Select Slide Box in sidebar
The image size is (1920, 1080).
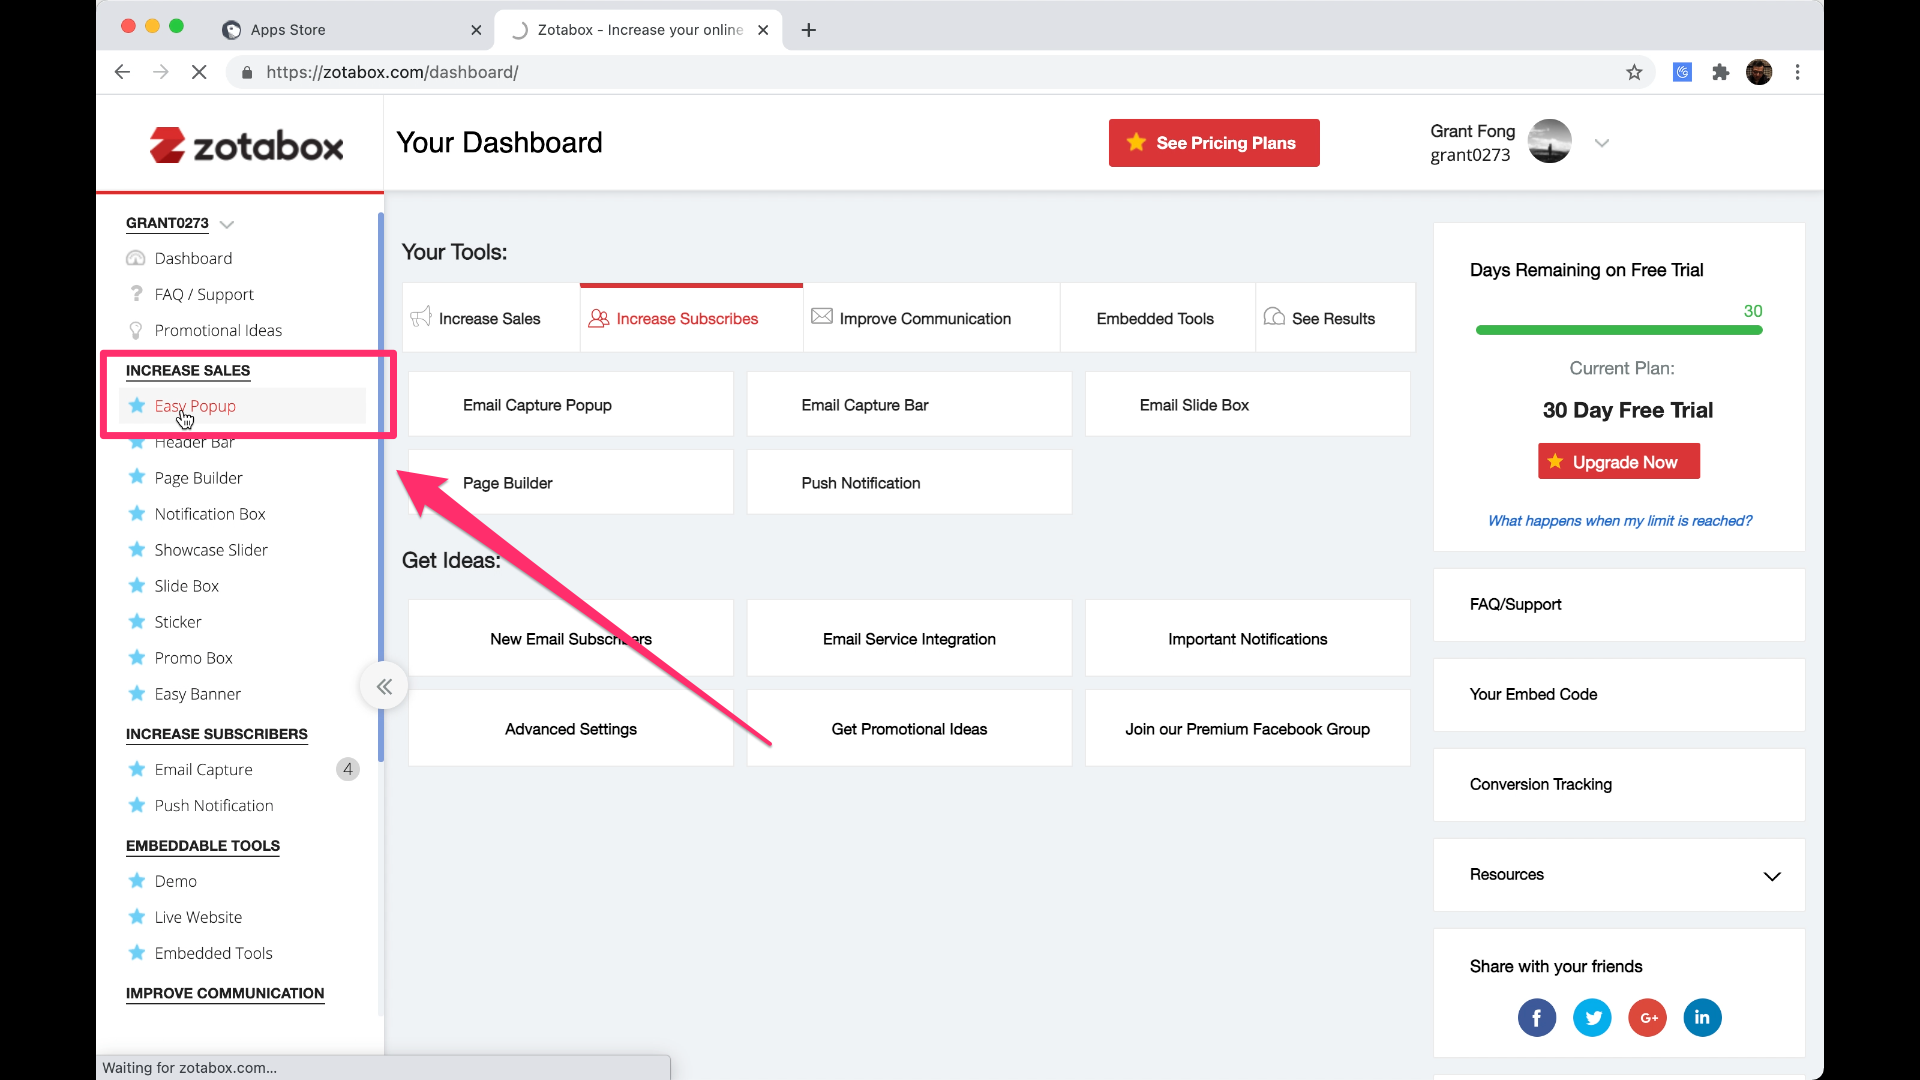pyautogui.click(x=187, y=586)
